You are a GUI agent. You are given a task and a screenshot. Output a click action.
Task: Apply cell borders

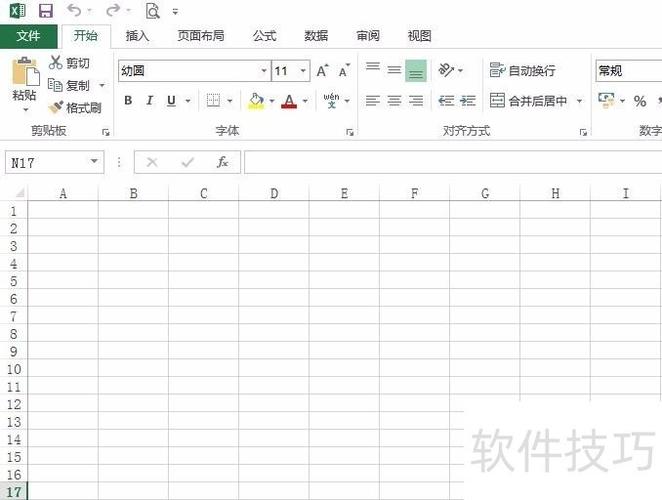point(213,101)
